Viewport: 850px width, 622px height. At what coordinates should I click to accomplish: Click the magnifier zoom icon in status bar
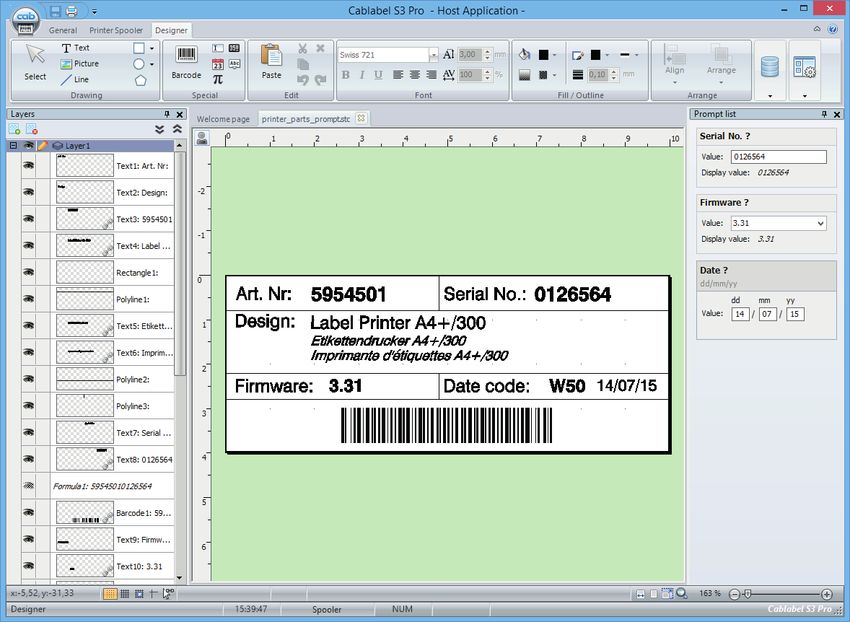(x=681, y=594)
